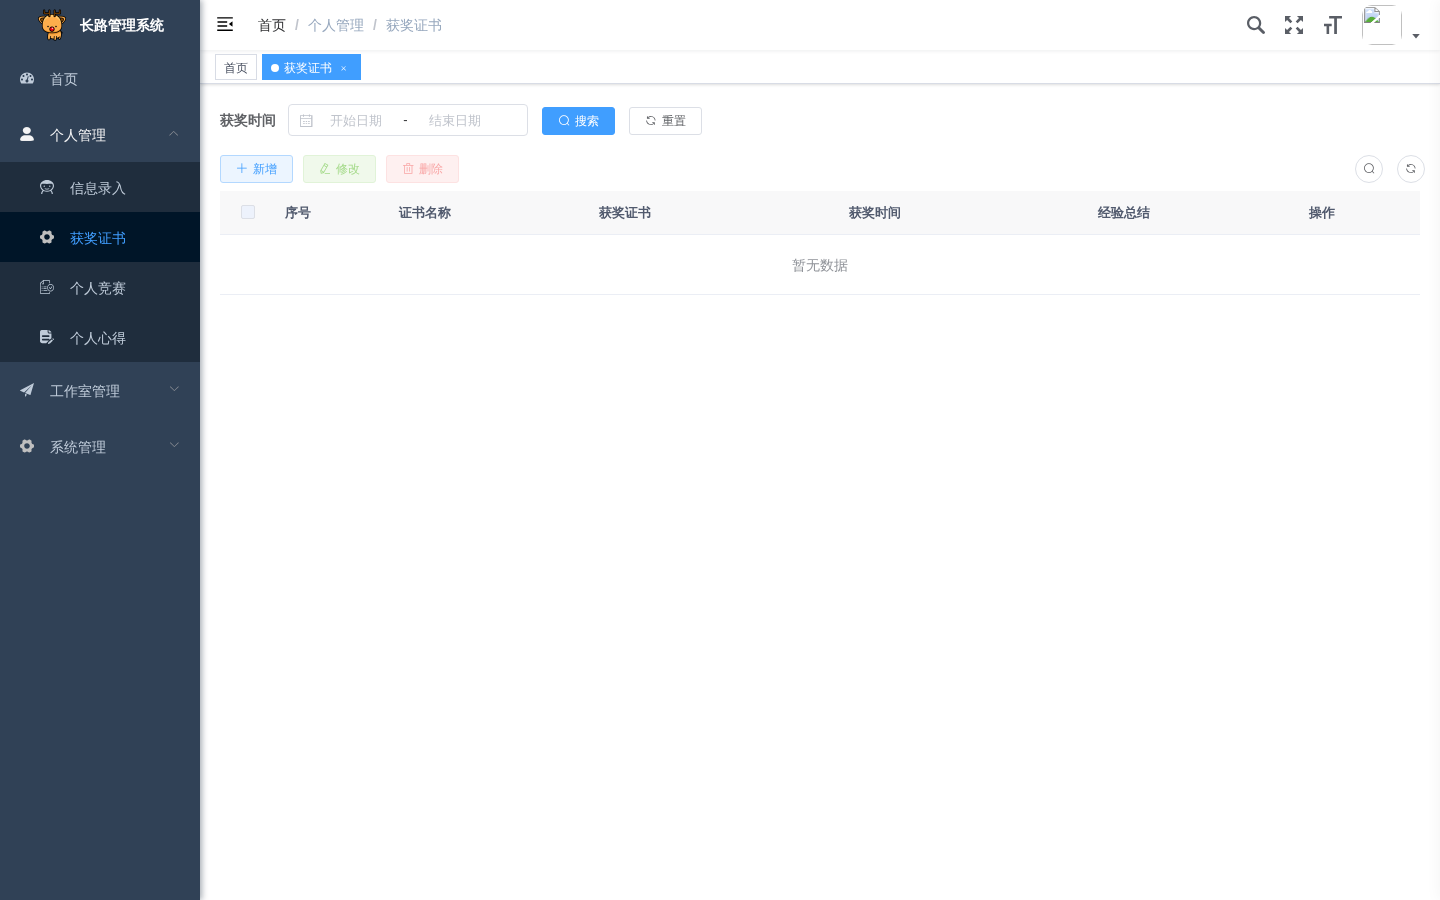This screenshot has width=1440, height=900.
Task: Click the calendar icon in date range
Action: point(306,120)
